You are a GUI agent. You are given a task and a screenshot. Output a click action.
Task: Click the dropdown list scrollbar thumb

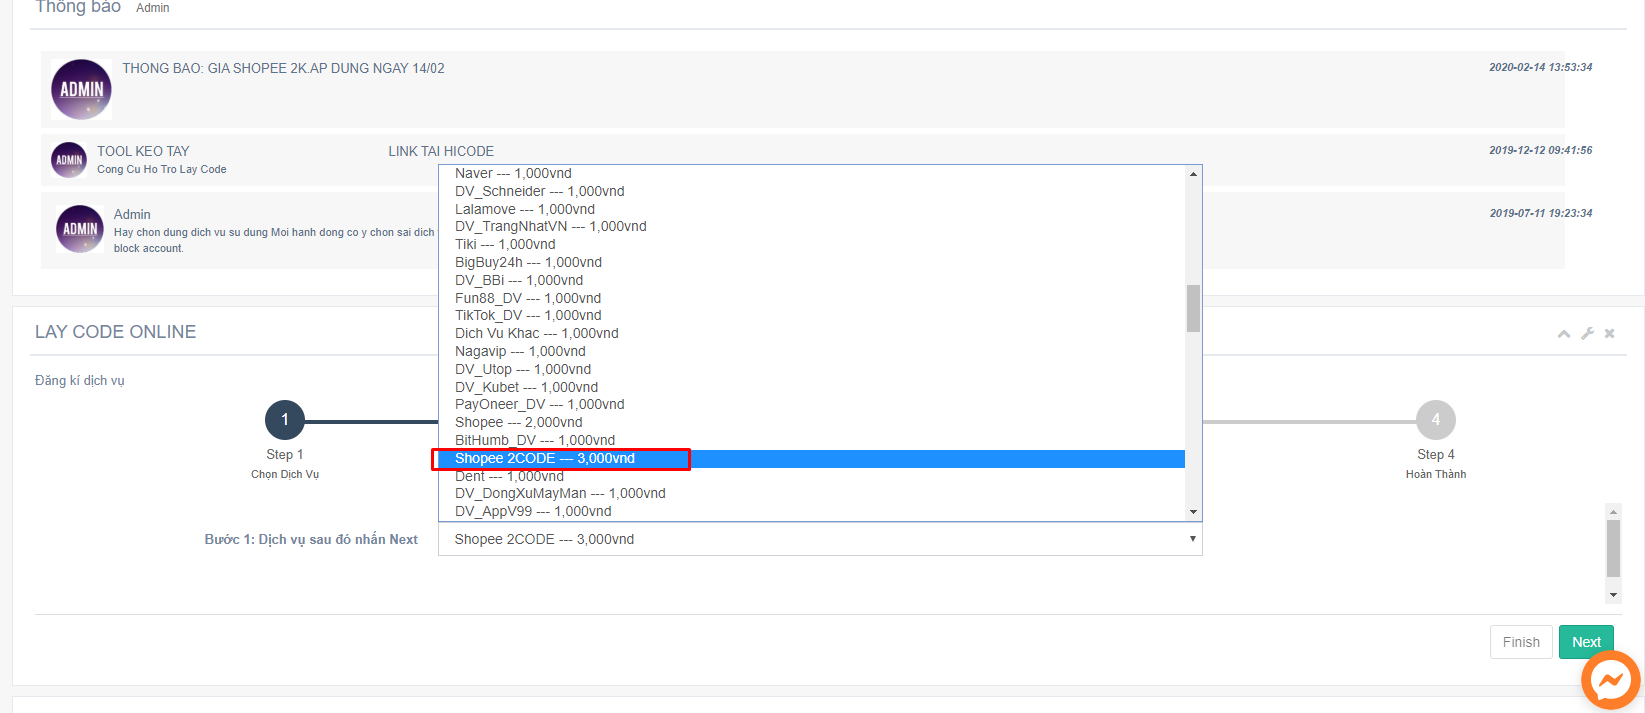1193,308
